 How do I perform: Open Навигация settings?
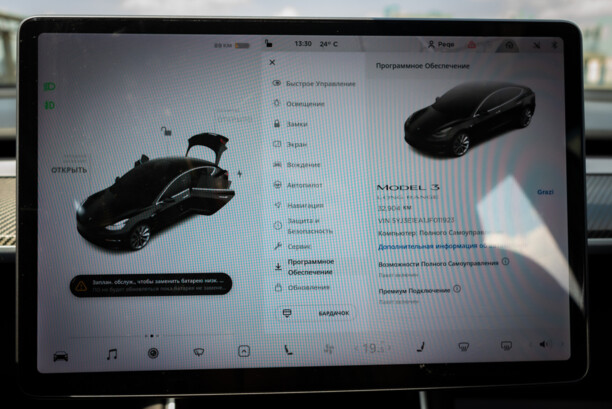click(x=299, y=205)
